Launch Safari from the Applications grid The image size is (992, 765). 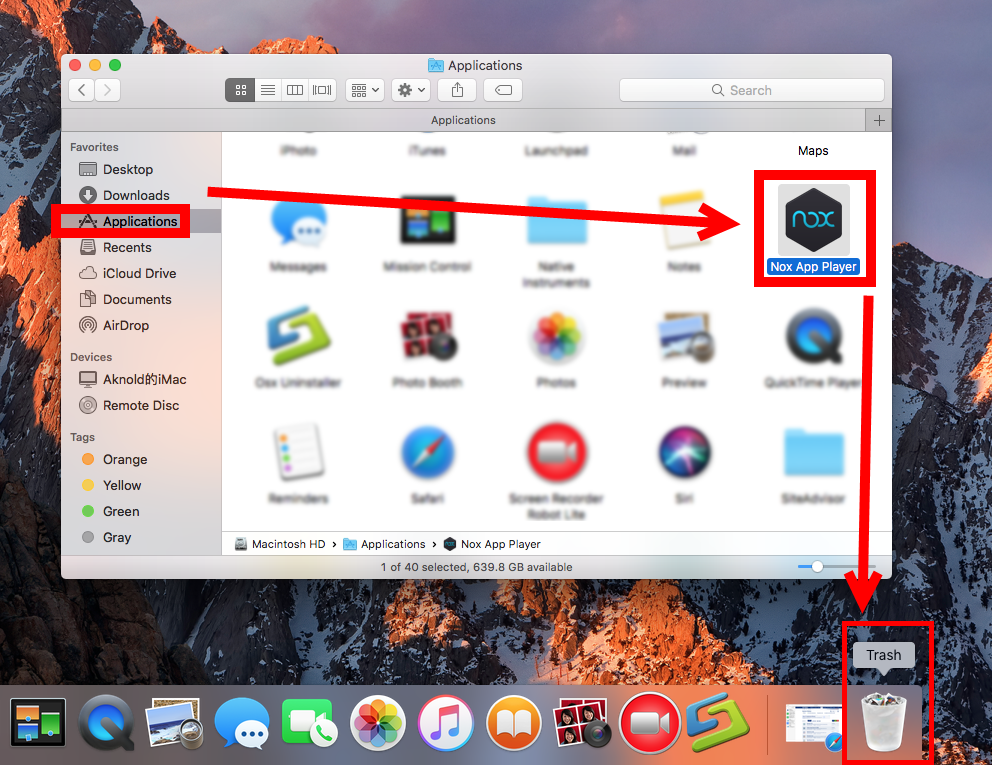[428, 450]
